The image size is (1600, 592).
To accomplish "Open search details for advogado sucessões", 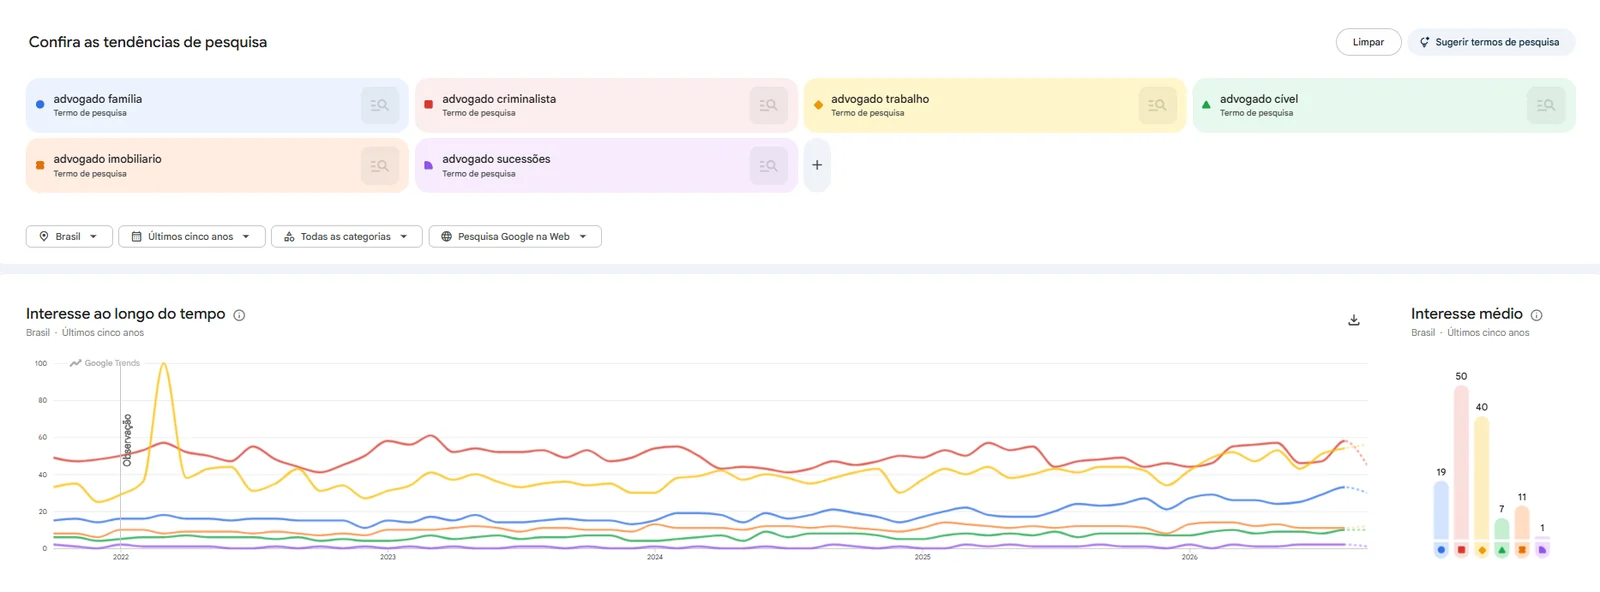I will pos(768,166).
